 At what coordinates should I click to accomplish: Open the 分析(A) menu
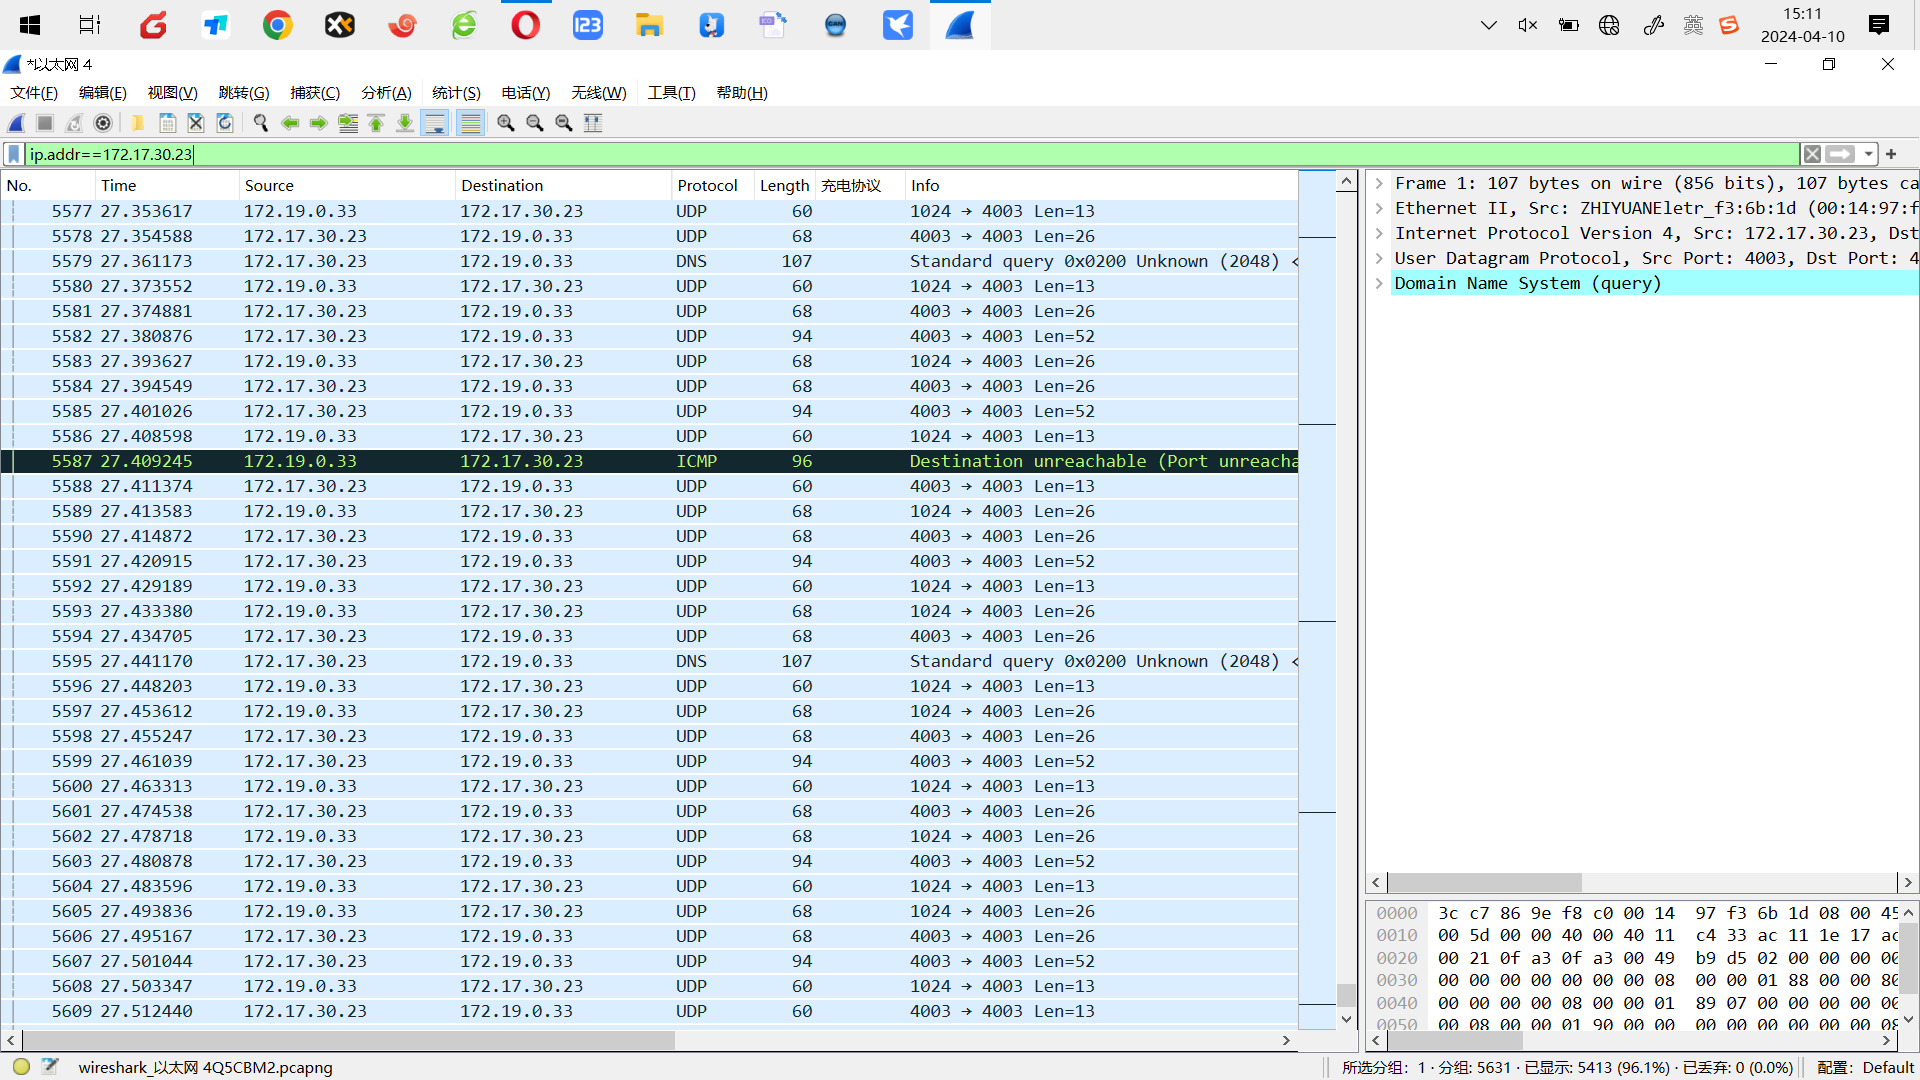pos(386,93)
